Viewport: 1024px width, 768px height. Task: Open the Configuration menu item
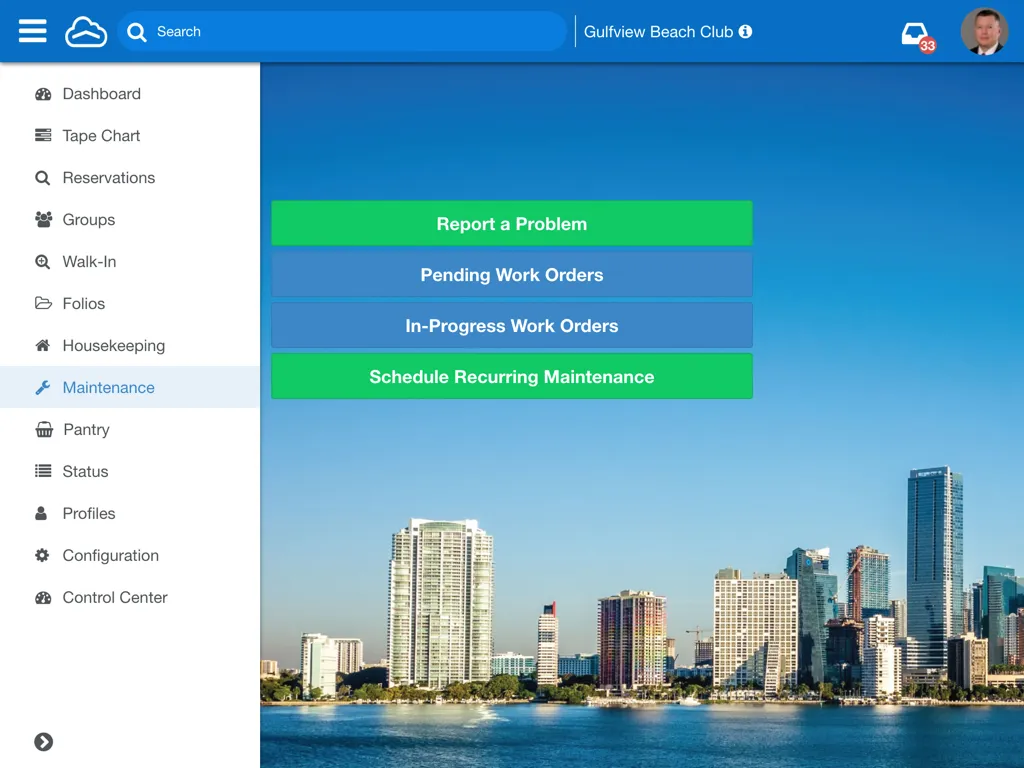click(x=130, y=555)
